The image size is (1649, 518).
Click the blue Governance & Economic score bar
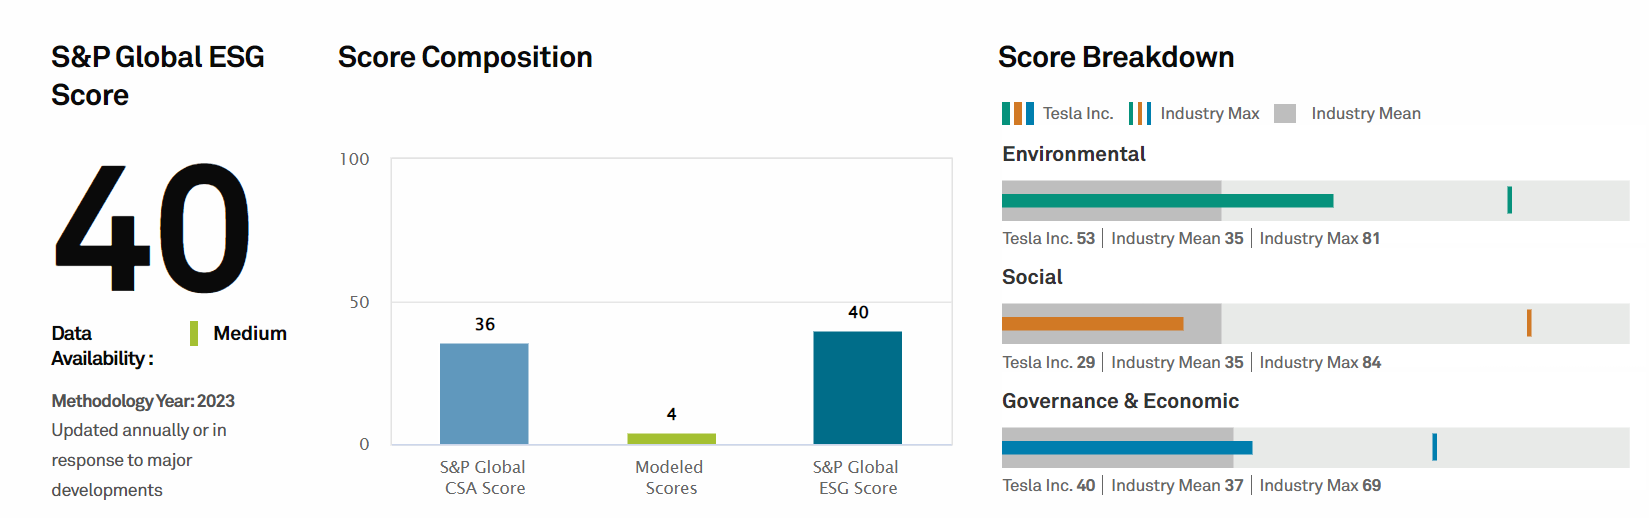(1126, 448)
